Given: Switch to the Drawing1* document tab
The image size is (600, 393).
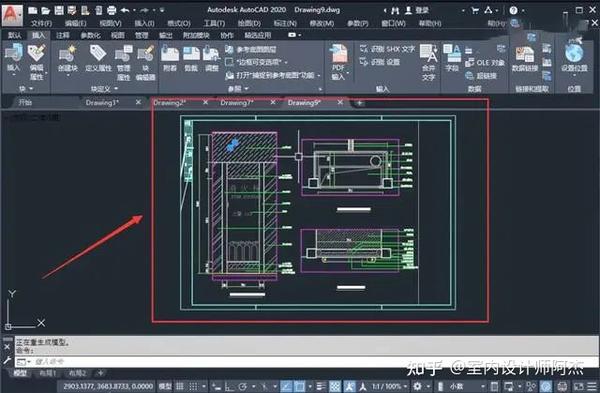Looking at the screenshot, I should click(x=102, y=103).
